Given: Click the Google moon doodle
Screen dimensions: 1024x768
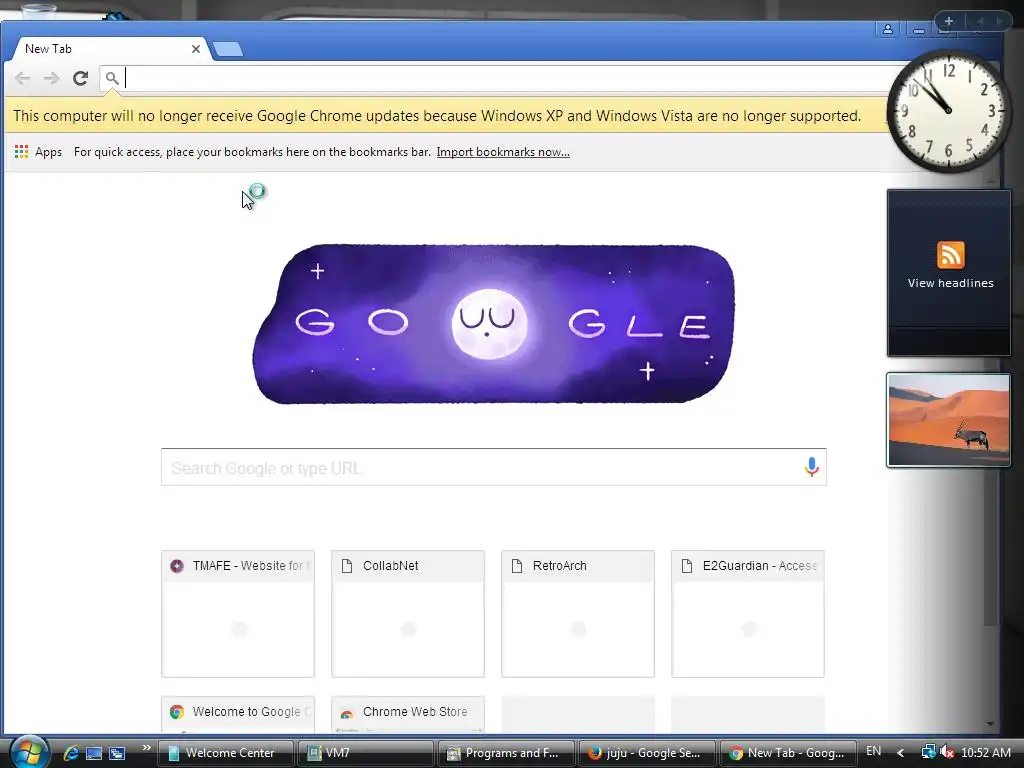Looking at the screenshot, I should tap(493, 324).
